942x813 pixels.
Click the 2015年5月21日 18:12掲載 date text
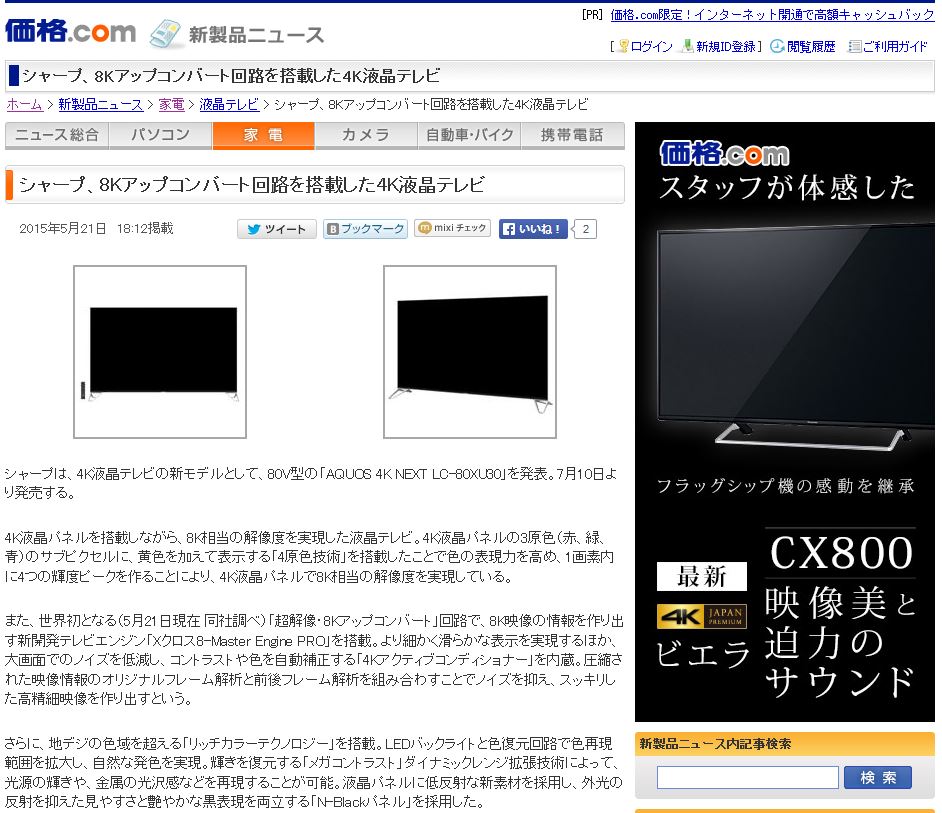tap(96, 228)
